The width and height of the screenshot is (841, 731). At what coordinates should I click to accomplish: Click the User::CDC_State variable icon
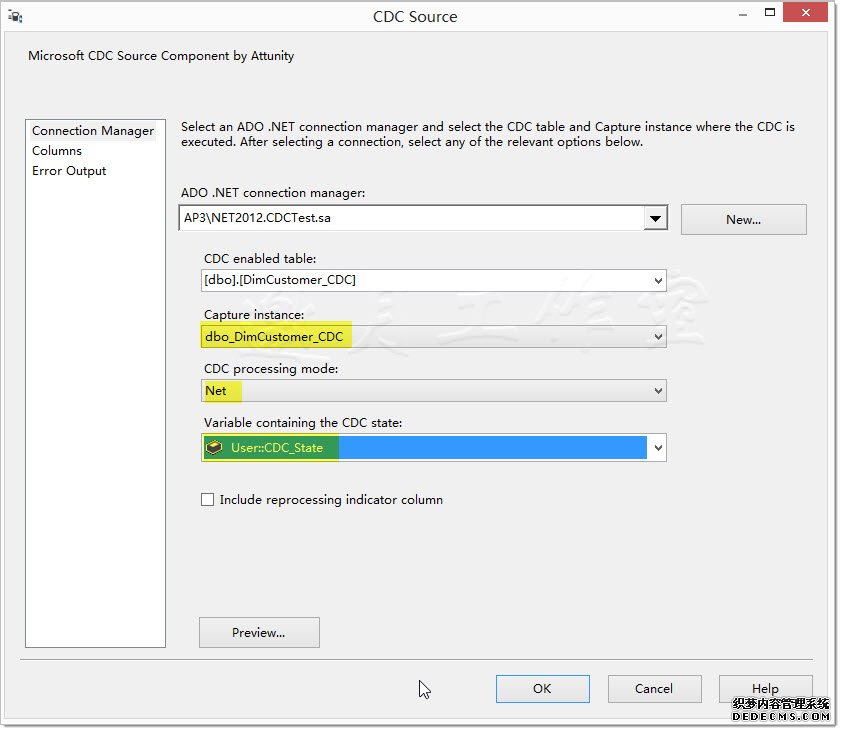[x=215, y=448]
